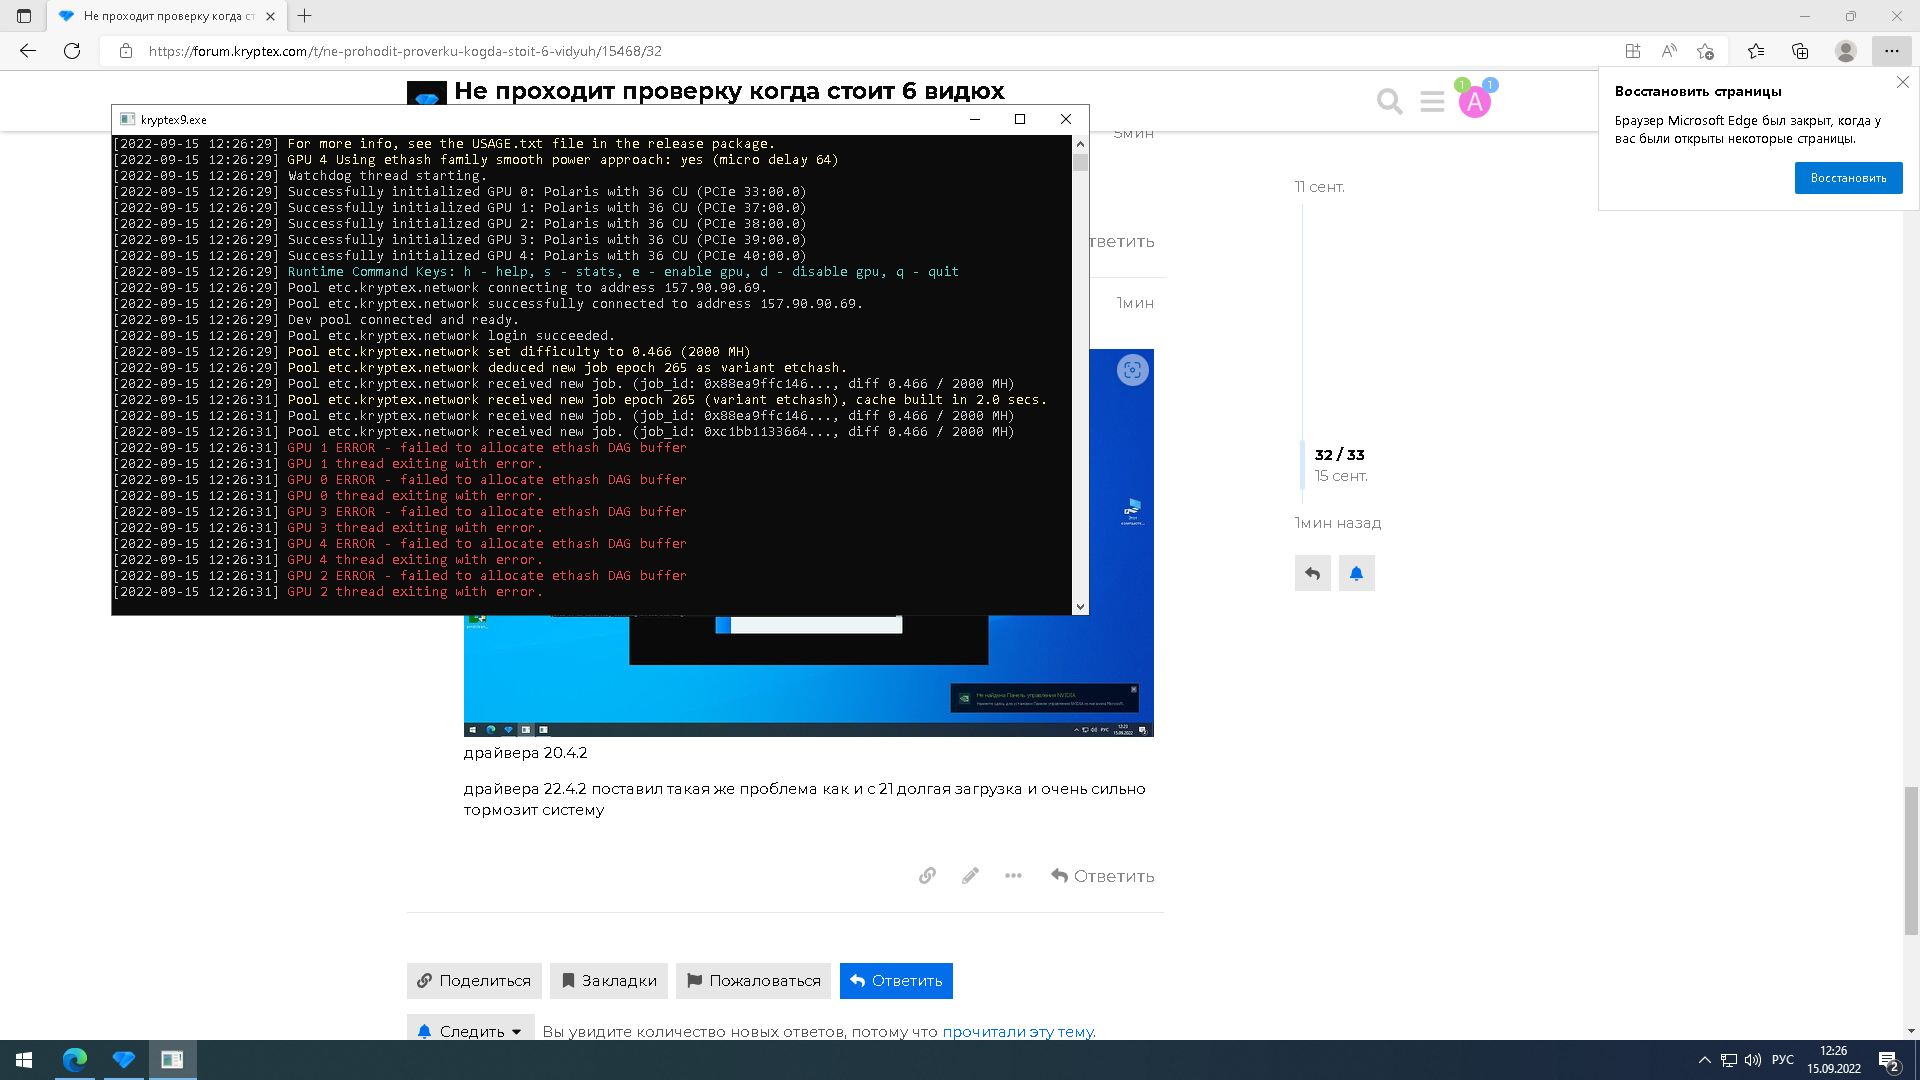
Task: Open the forum hamburger menu
Action: (x=1432, y=101)
